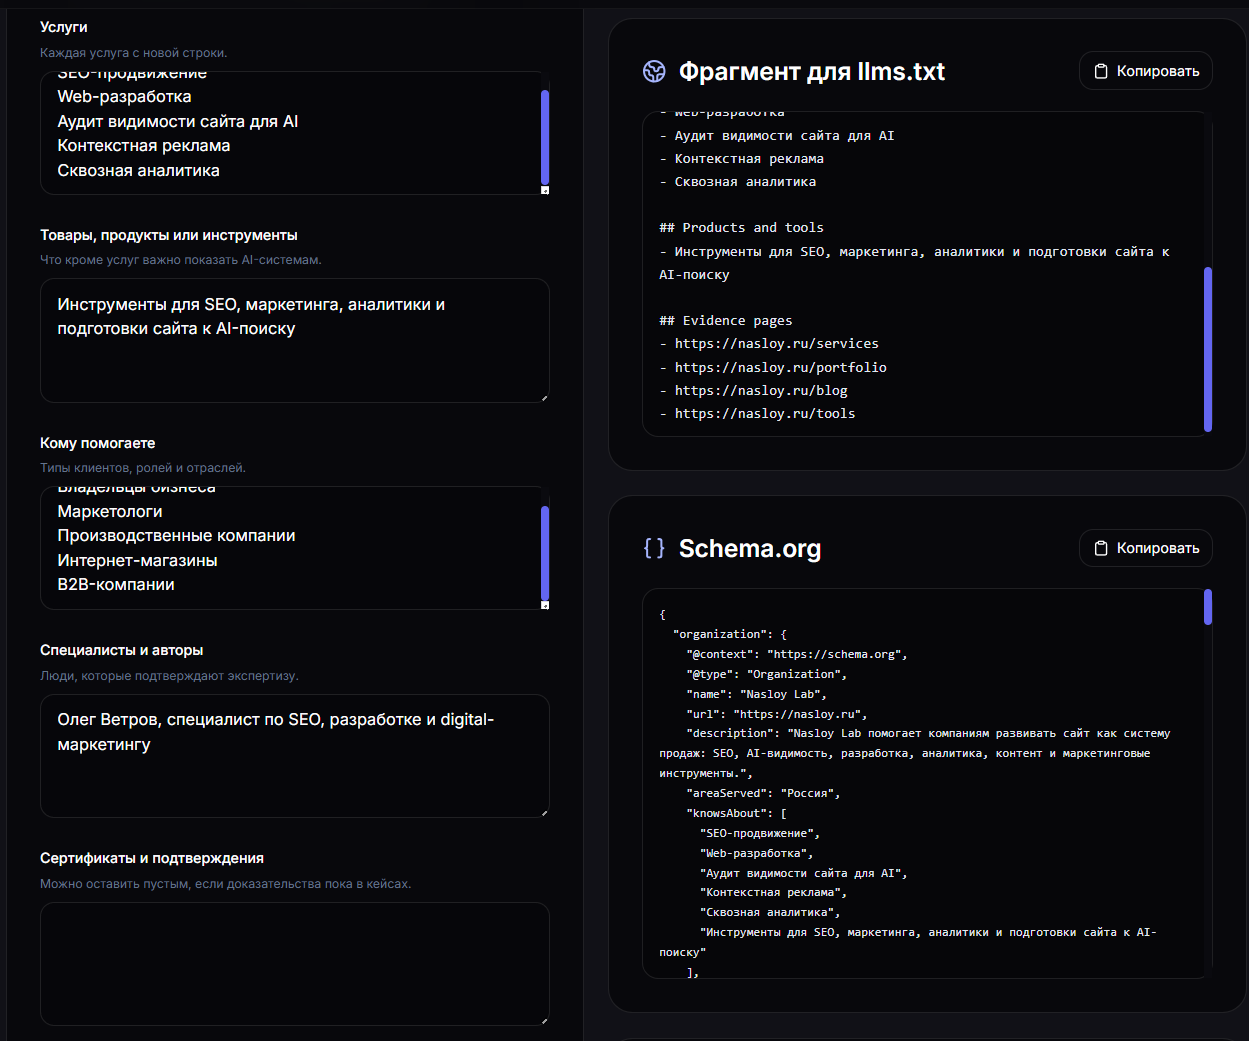The width and height of the screenshot is (1249, 1041).
Task: Focus the Товары, продукты или инструменты textarea
Action: 295,340
